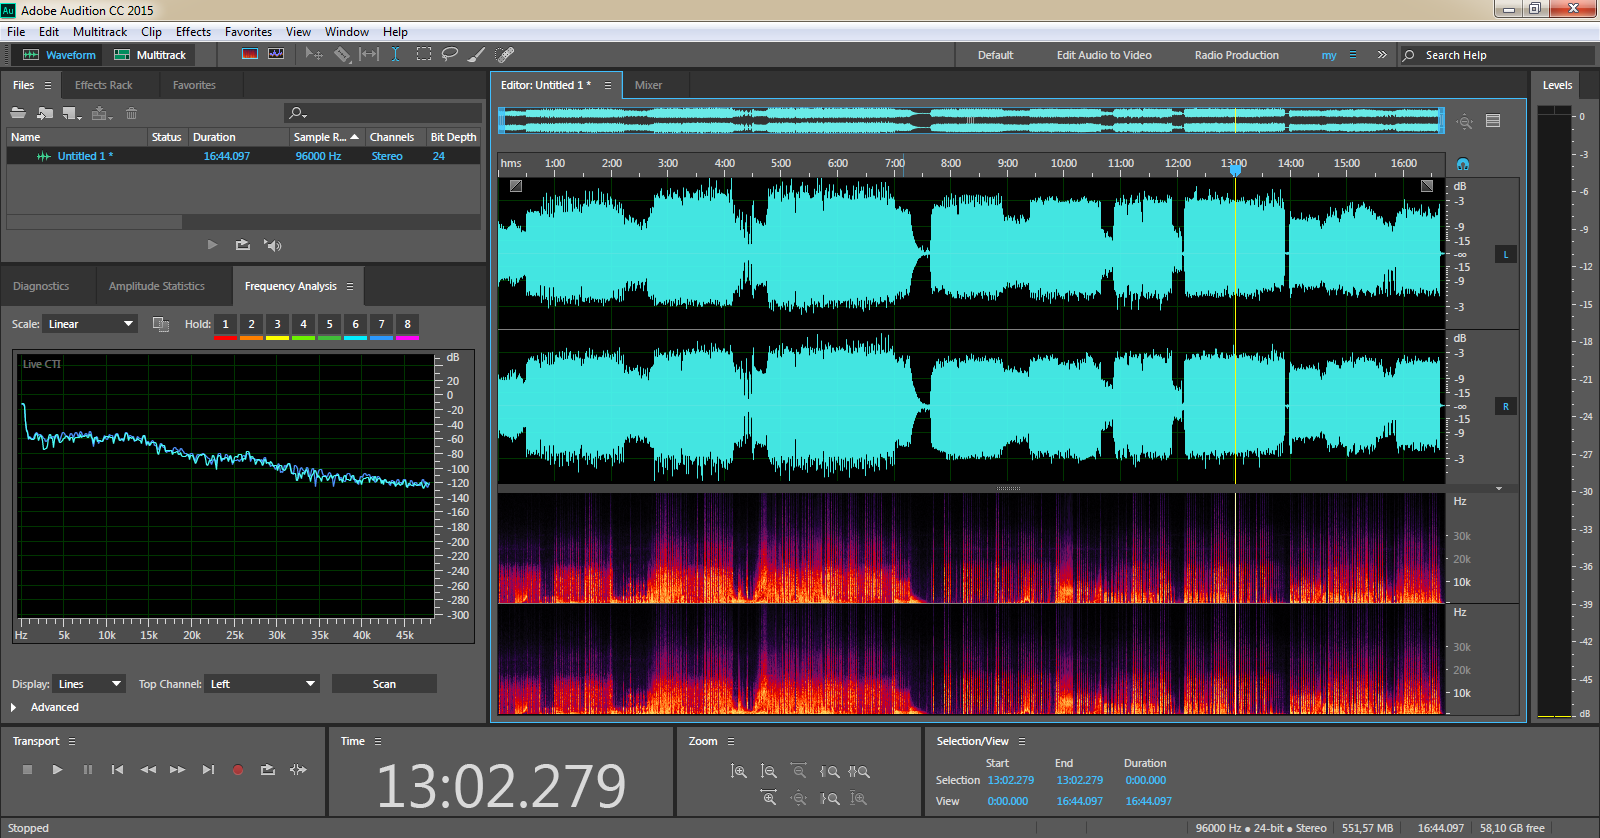Viewport: 1600px width, 838px height.
Task: Select the Lasso Selection tool
Action: pos(450,54)
